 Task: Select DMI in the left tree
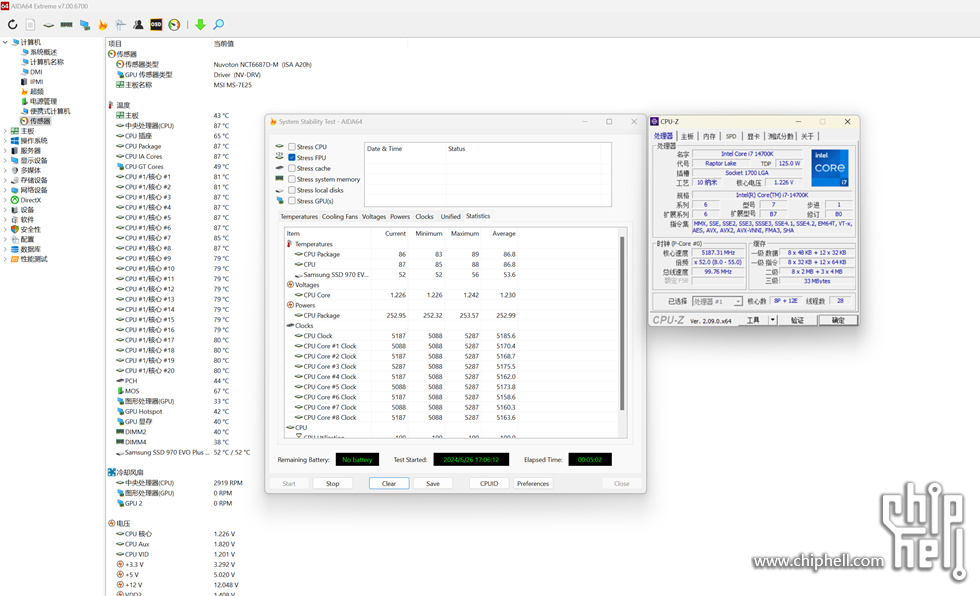tap(36, 72)
